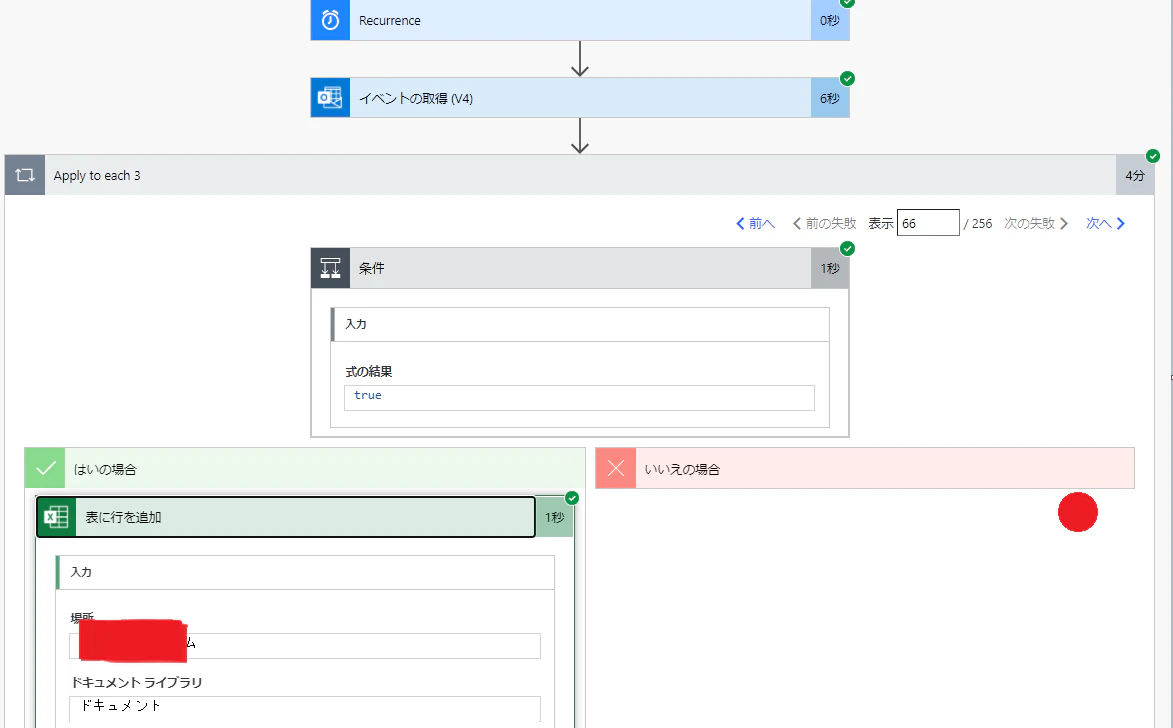Click the Recurrence alarm clock icon
Viewport: 1173px width, 728px height.
click(330, 20)
